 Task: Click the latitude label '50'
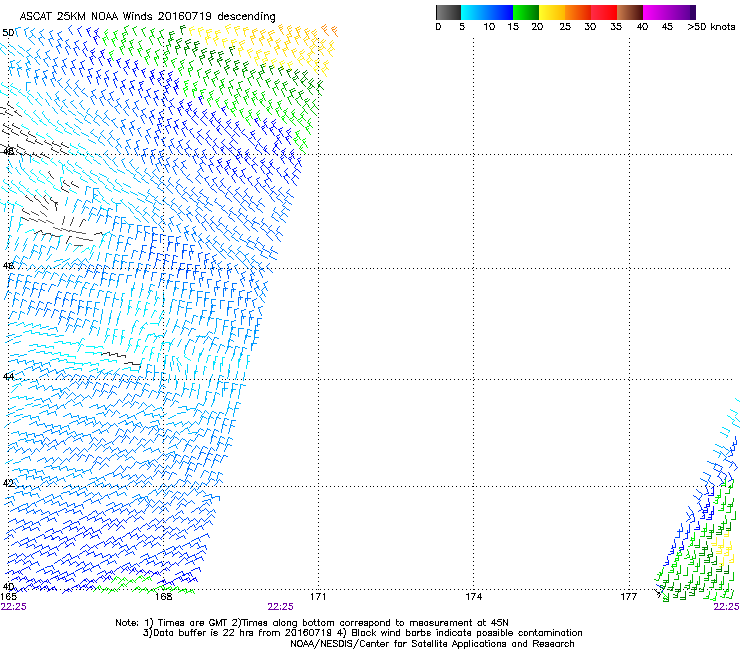8,33
